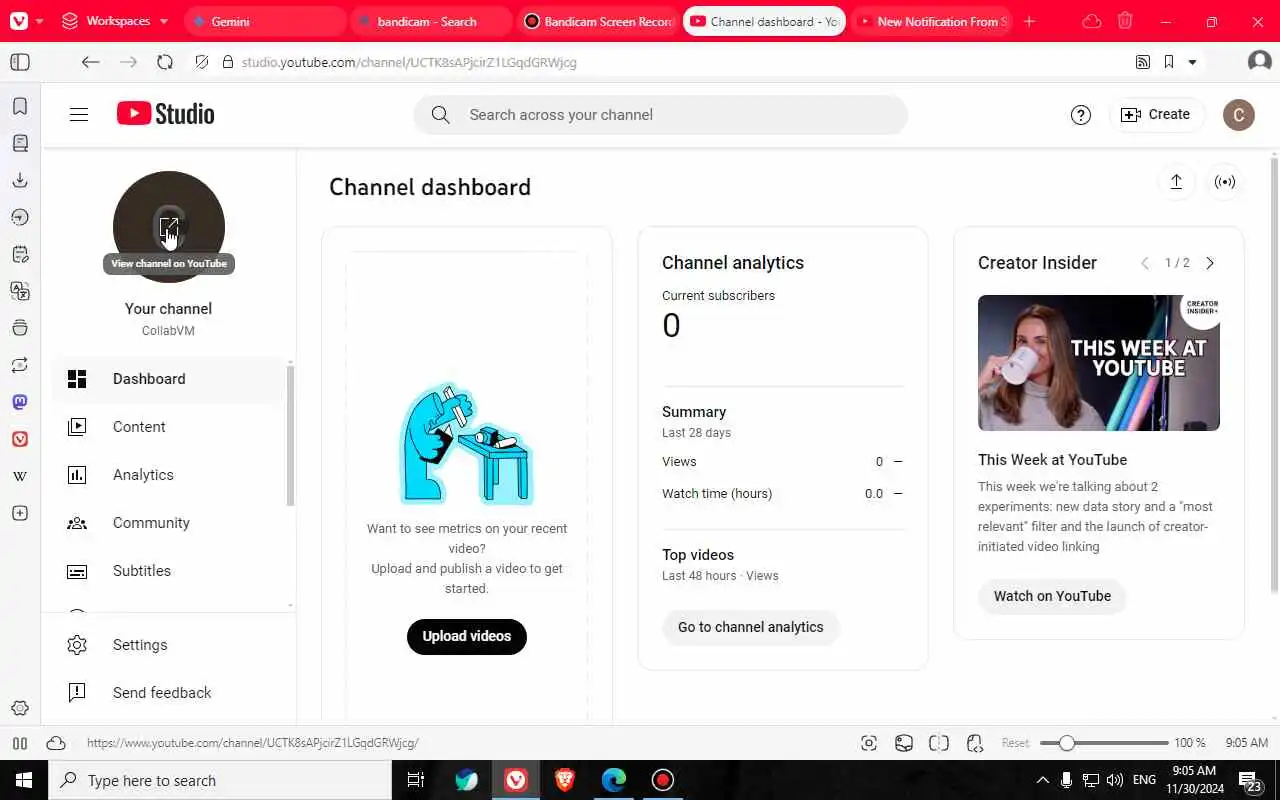The height and width of the screenshot is (800, 1280).
Task: Select Subtitles in Studio sidebar
Action: [169, 571]
